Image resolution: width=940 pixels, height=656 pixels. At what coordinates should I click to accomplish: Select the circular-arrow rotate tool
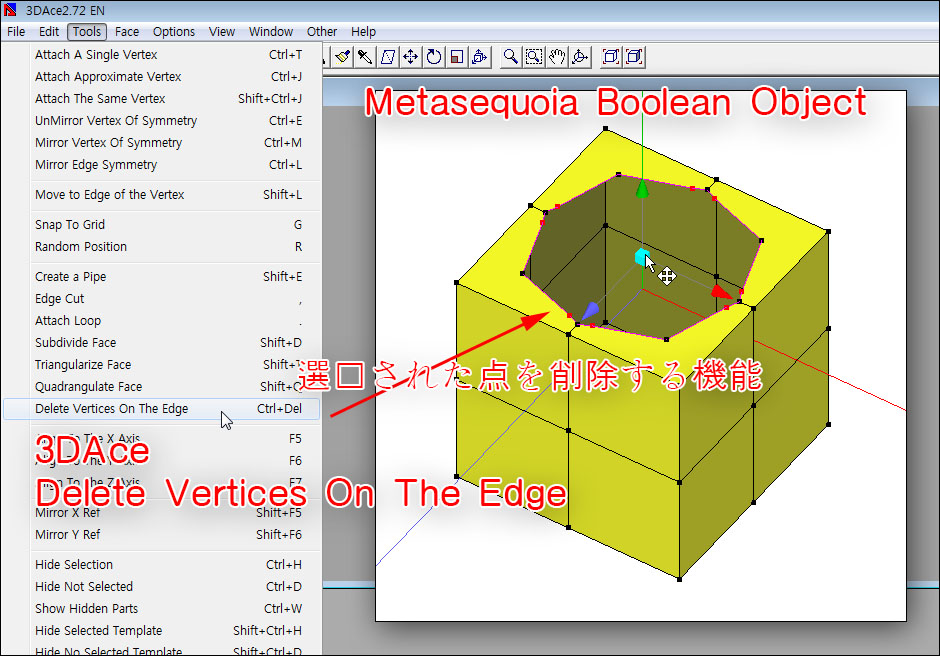tap(433, 57)
